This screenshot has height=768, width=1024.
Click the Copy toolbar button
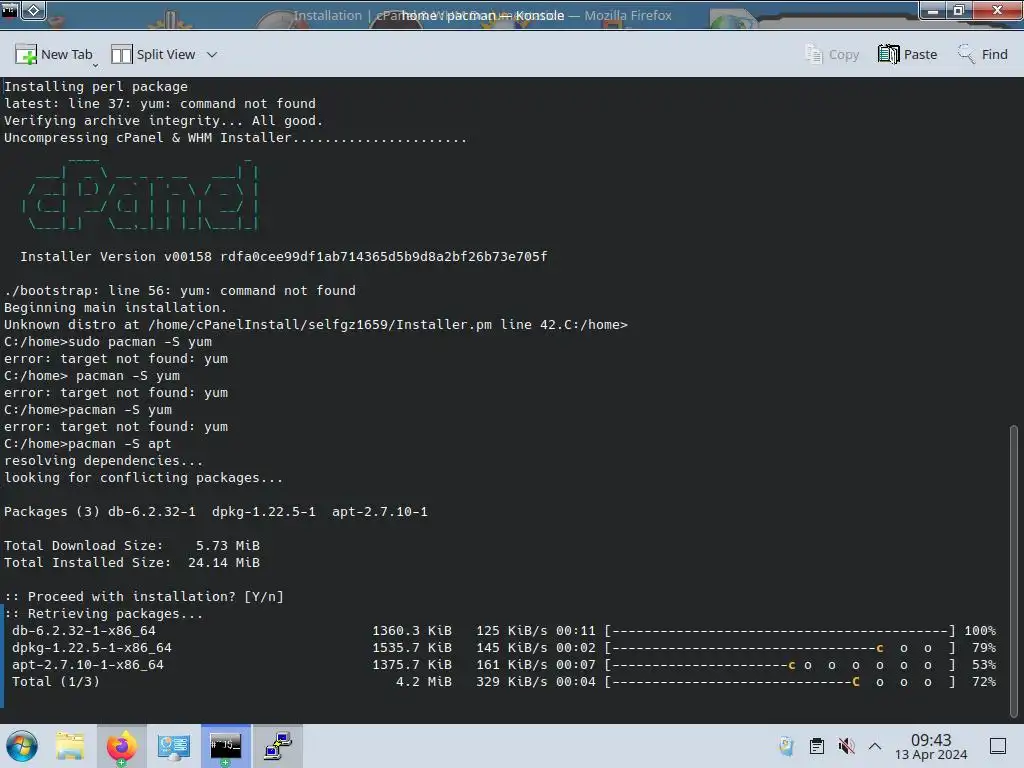(x=832, y=55)
